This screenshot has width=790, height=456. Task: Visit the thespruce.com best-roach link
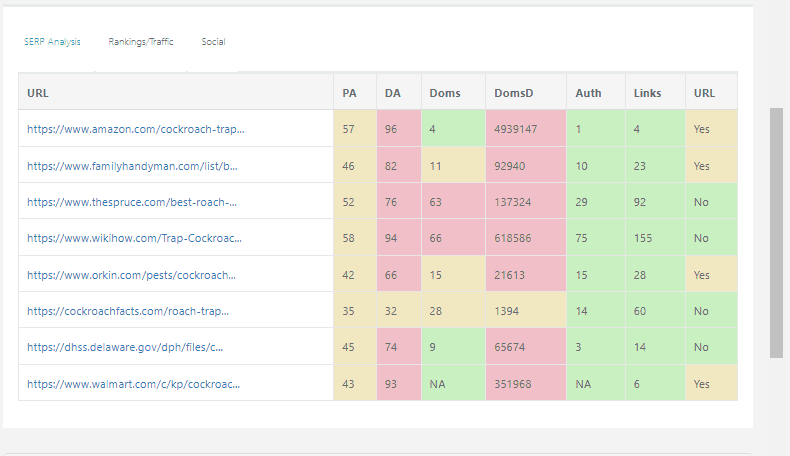(131, 202)
